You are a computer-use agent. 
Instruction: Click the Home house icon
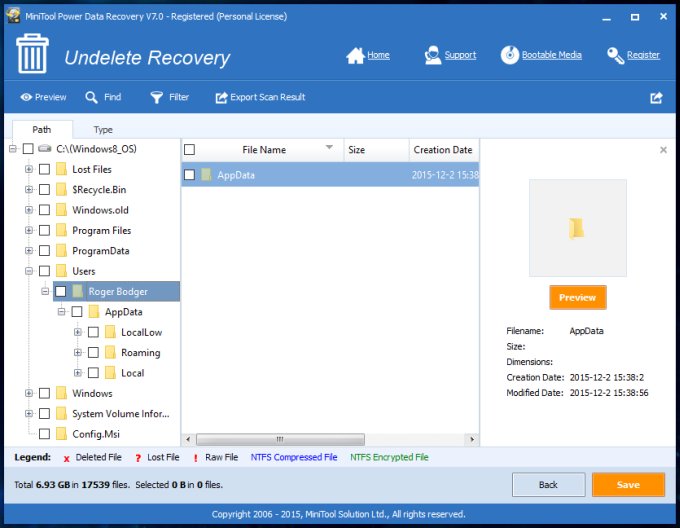(355, 55)
